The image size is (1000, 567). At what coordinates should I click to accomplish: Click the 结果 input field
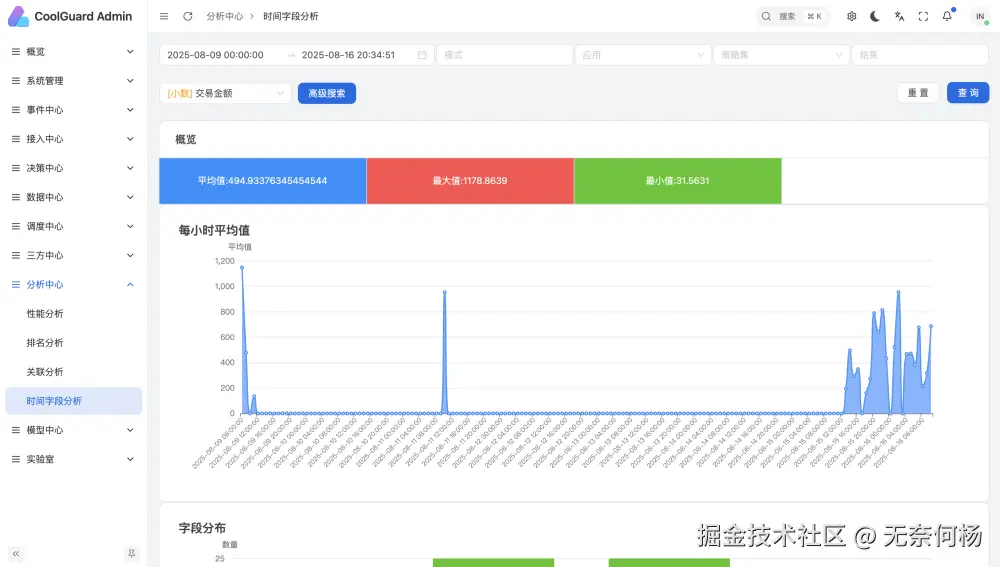click(920, 55)
